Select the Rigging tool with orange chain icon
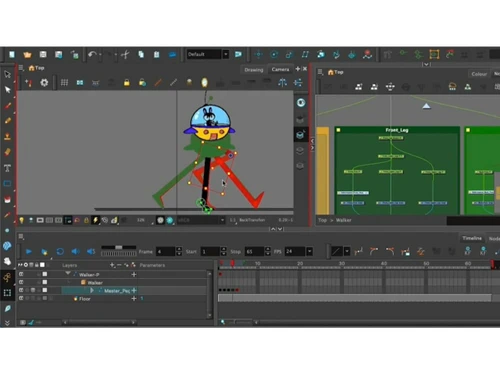The image size is (500, 375). pos(7,277)
